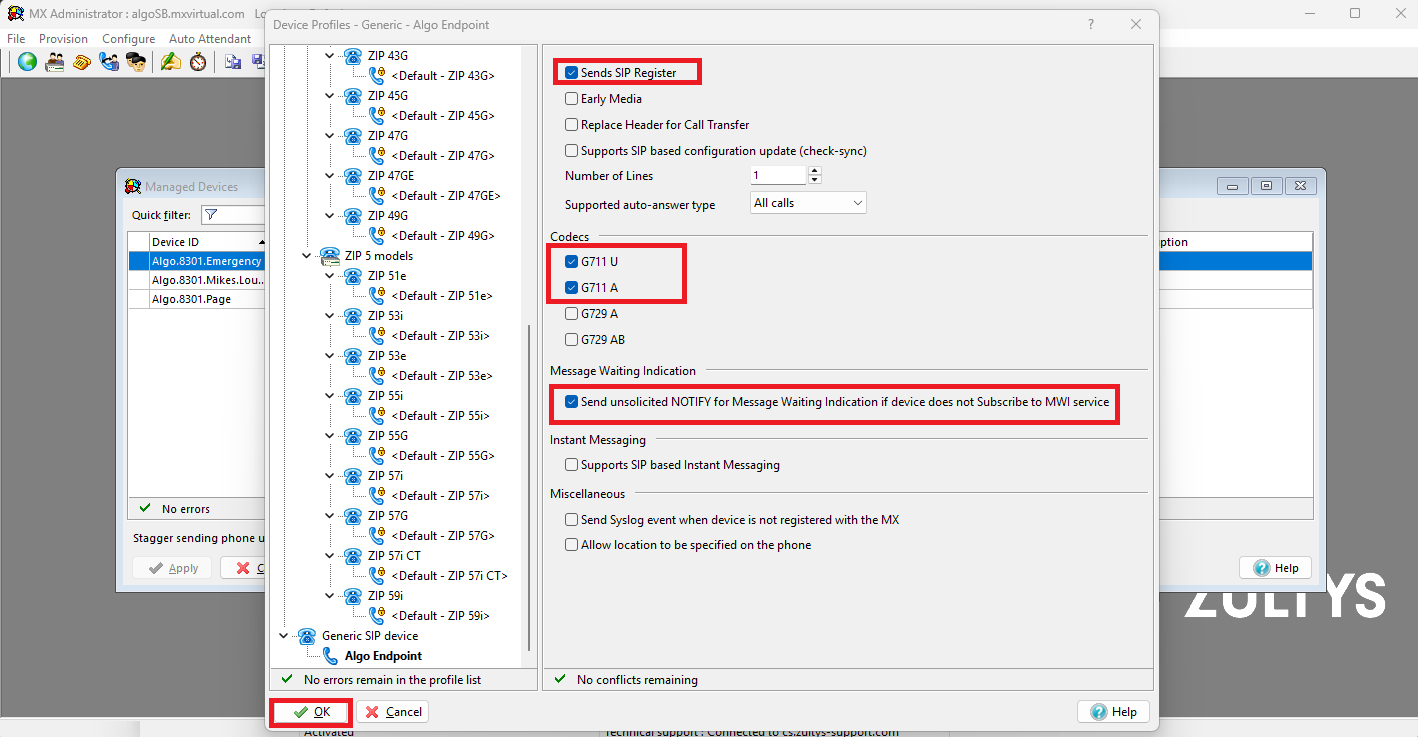Viewport: 1418px width, 737px height.
Task: Uncheck the G711 A codec
Action: coord(571,288)
